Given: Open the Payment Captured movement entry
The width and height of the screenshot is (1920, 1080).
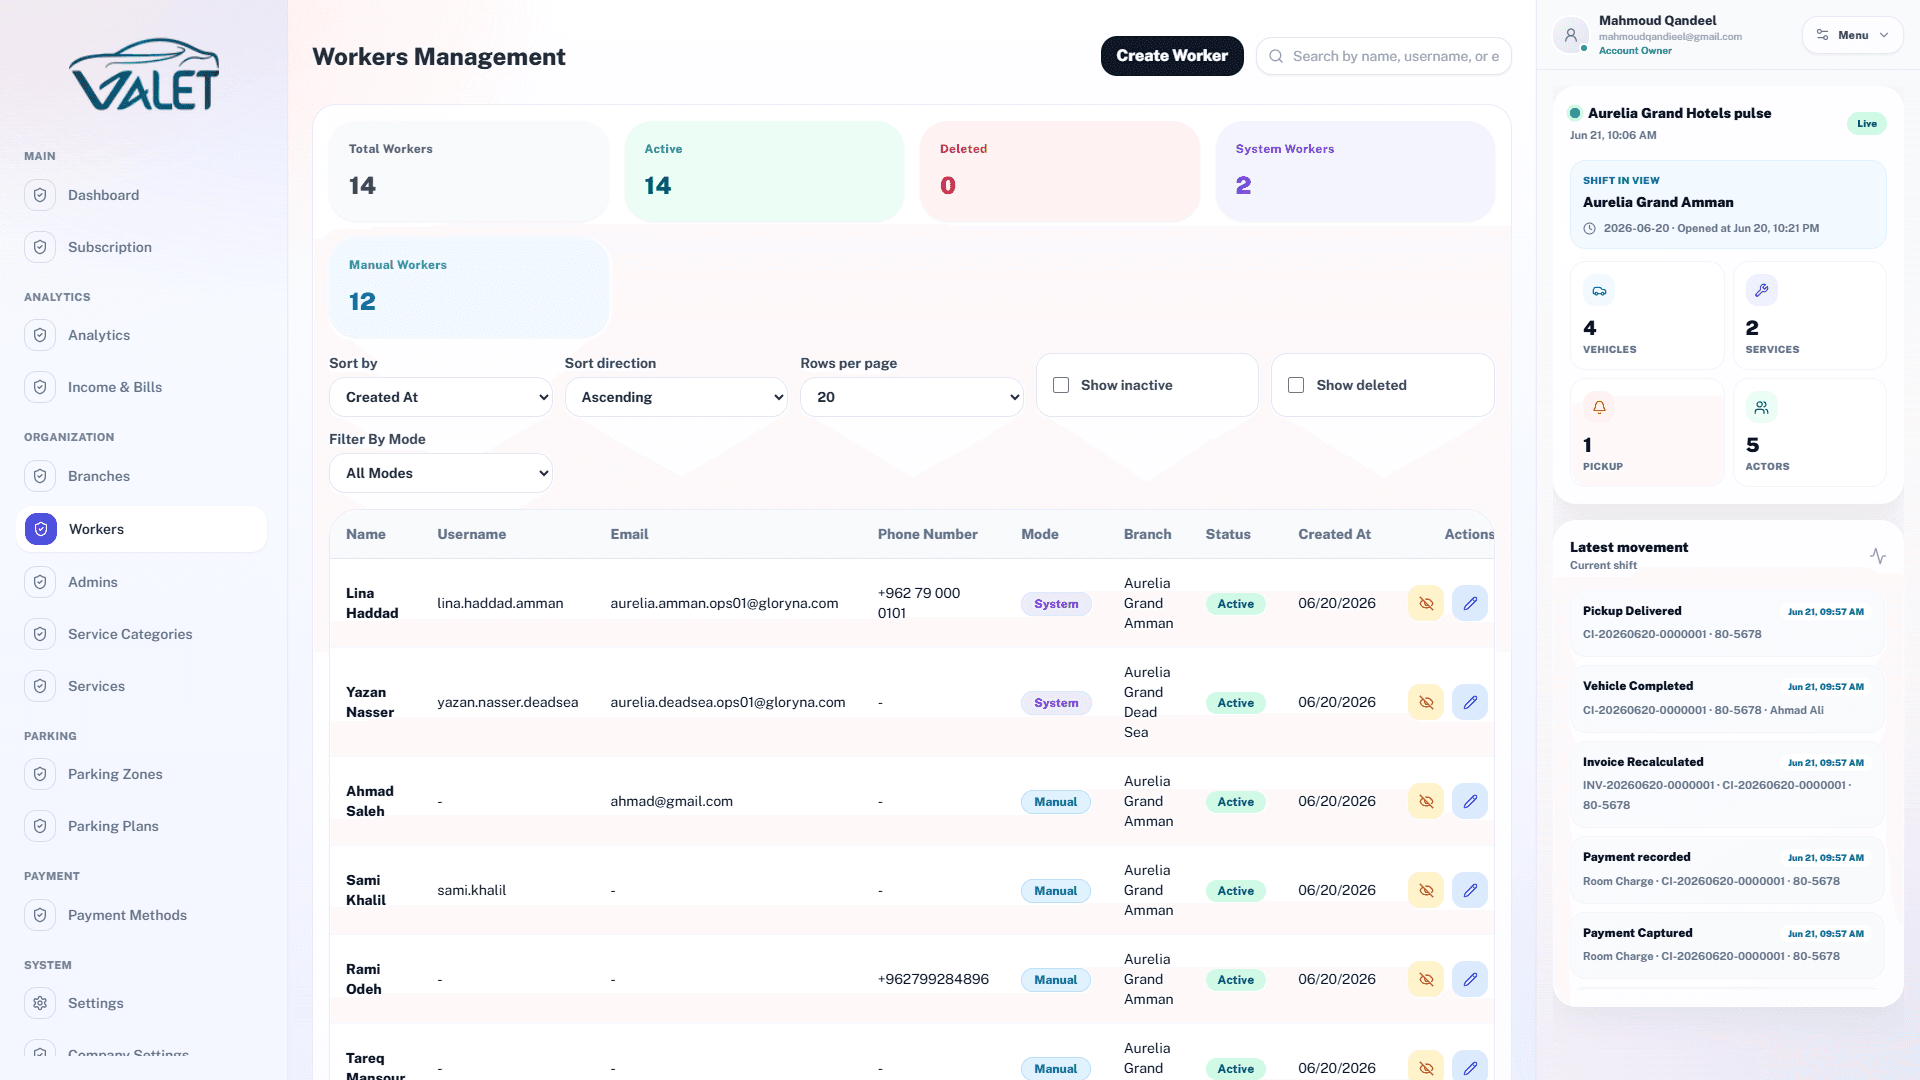Looking at the screenshot, I should pos(1727,944).
